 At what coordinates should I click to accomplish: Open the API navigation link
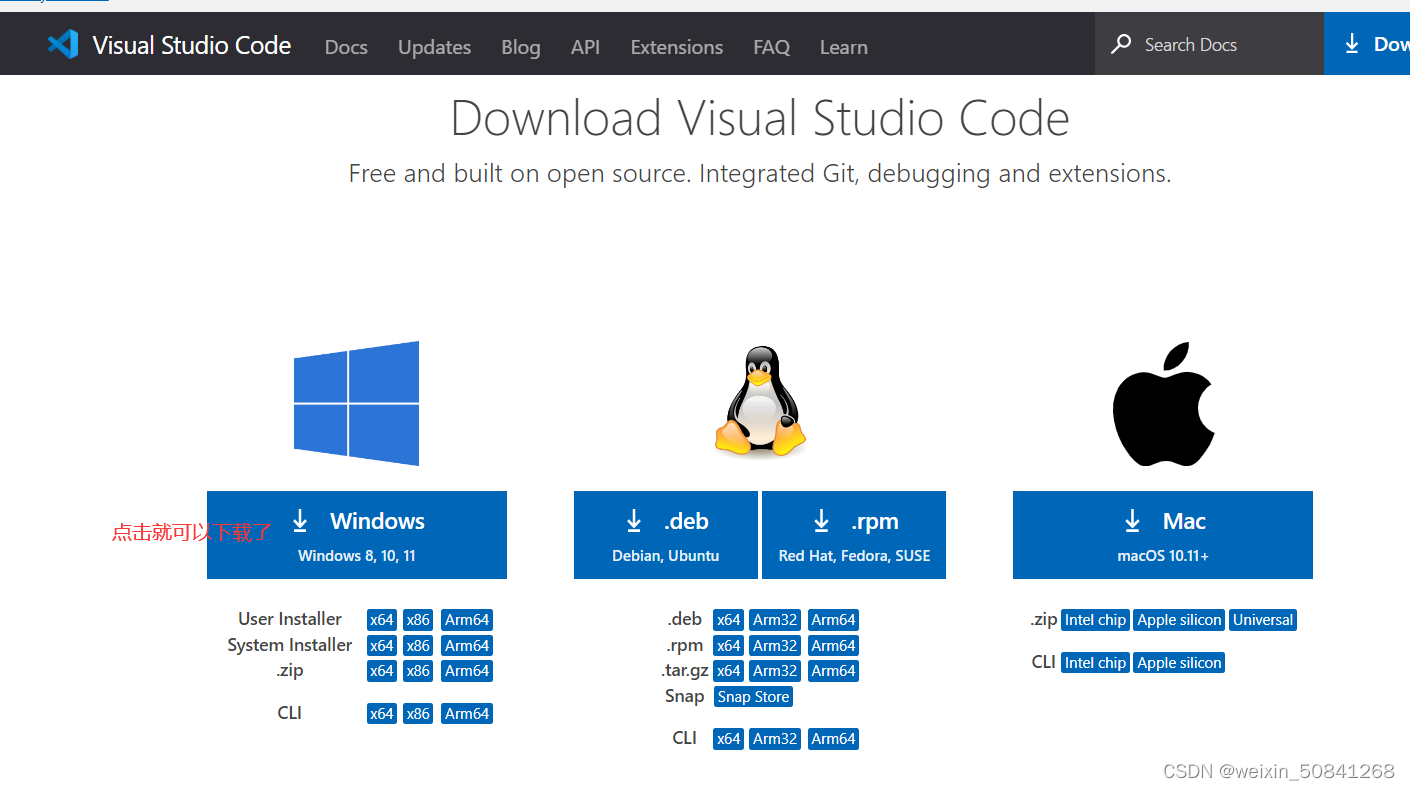pos(585,47)
